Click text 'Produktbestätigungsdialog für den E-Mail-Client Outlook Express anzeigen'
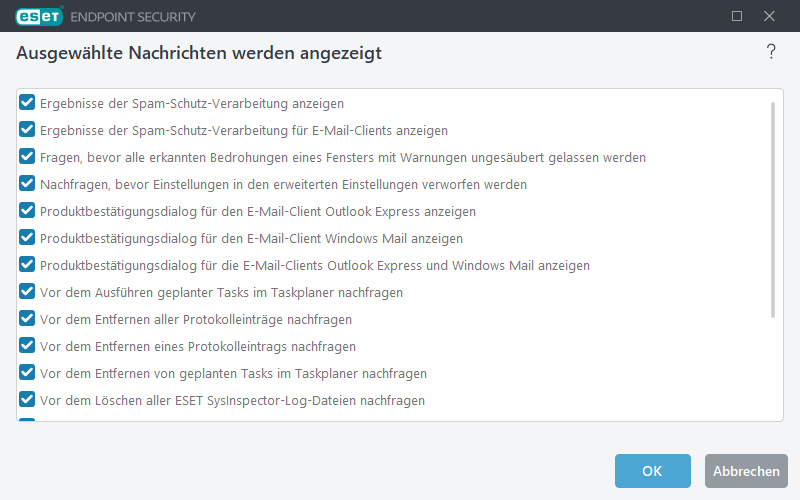The height and width of the screenshot is (500, 800). [258, 212]
